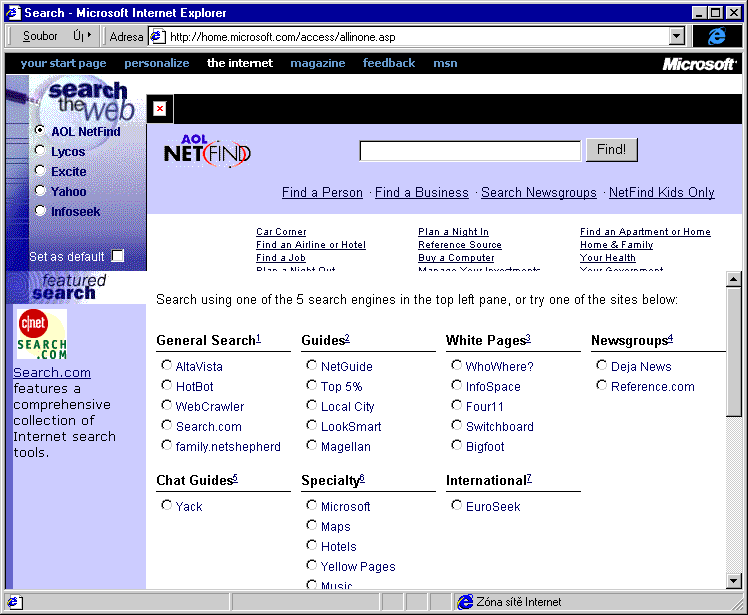
Task: Select the Excite search engine option
Action: point(41,170)
